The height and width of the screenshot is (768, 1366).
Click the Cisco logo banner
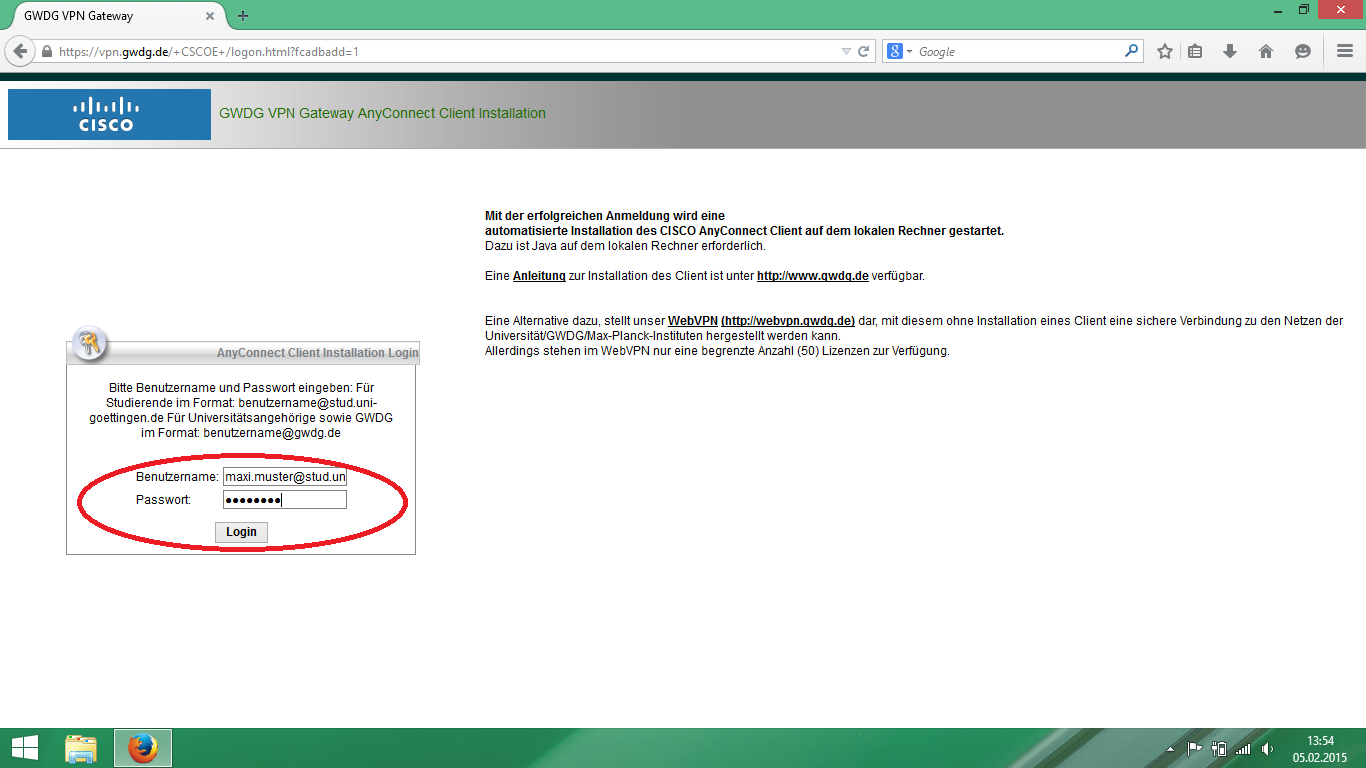click(x=109, y=114)
